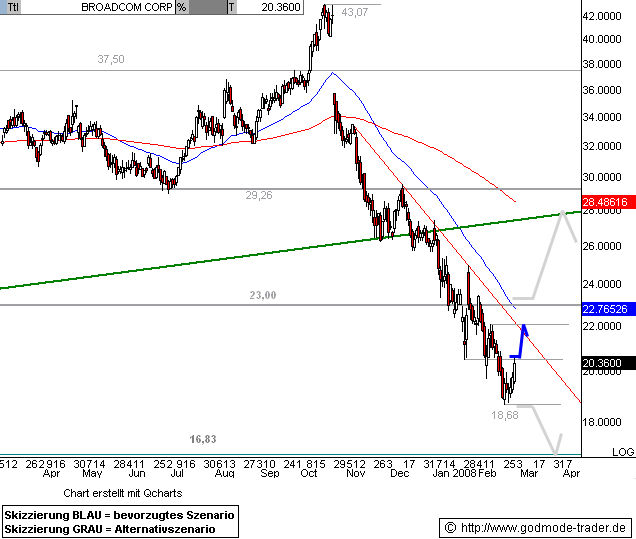Click the 40.0000 axis value

[602, 39]
